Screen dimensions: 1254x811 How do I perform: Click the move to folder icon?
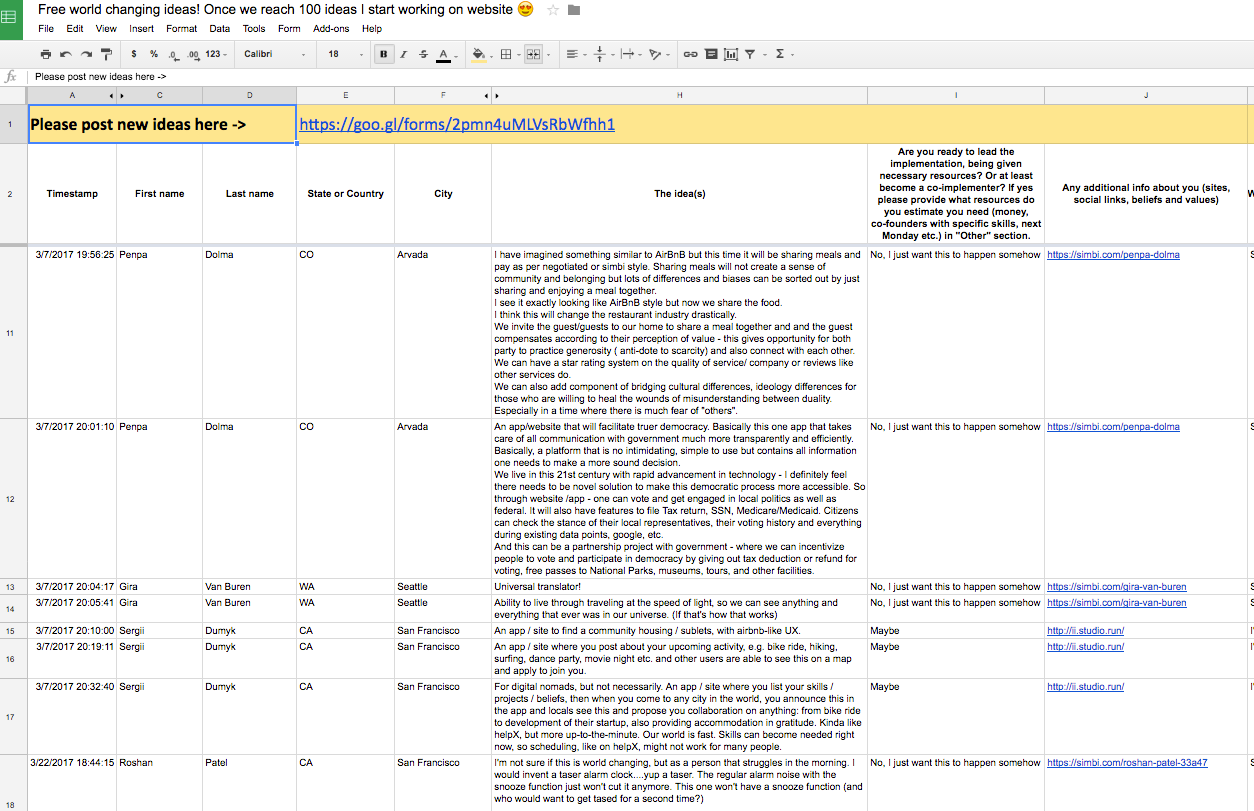pyautogui.click(x=574, y=10)
